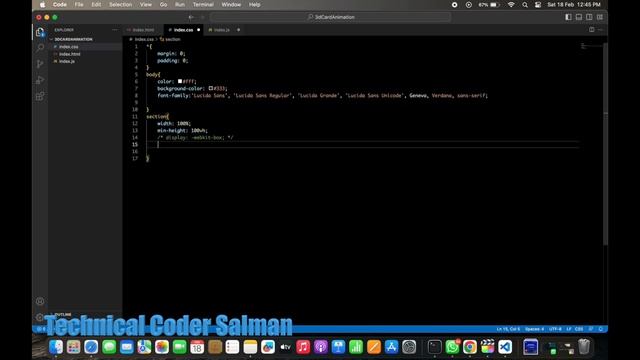Open the #333 color swatch picker
This screenshot has height=360, width=640.
click(211, 88)
